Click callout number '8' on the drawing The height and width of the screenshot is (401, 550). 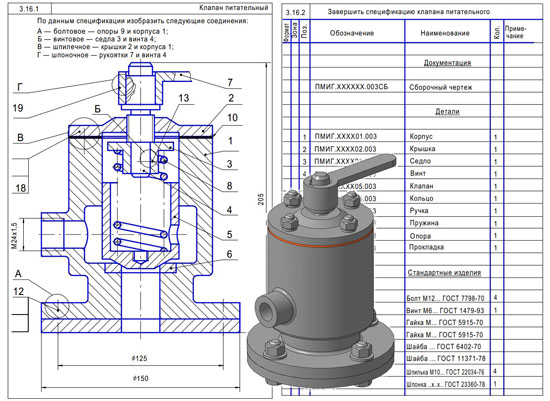(x=229, y=186)
